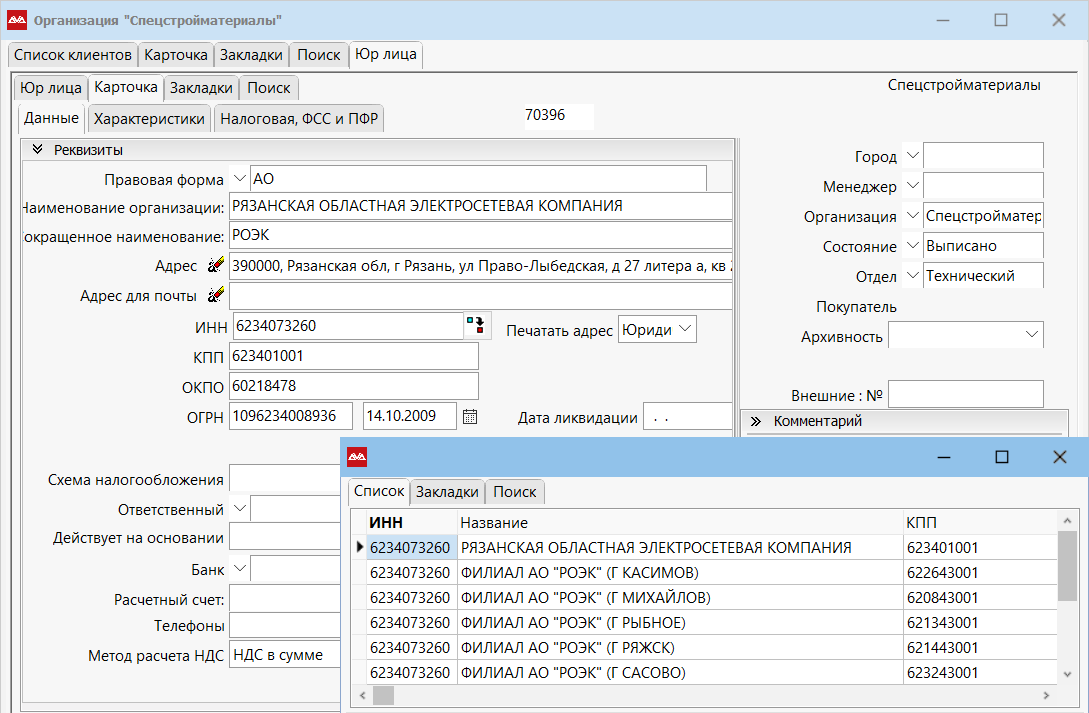Select Список tab in popup window
Image resolution: width=1089 pixels, height=713 pixels.
379,491
